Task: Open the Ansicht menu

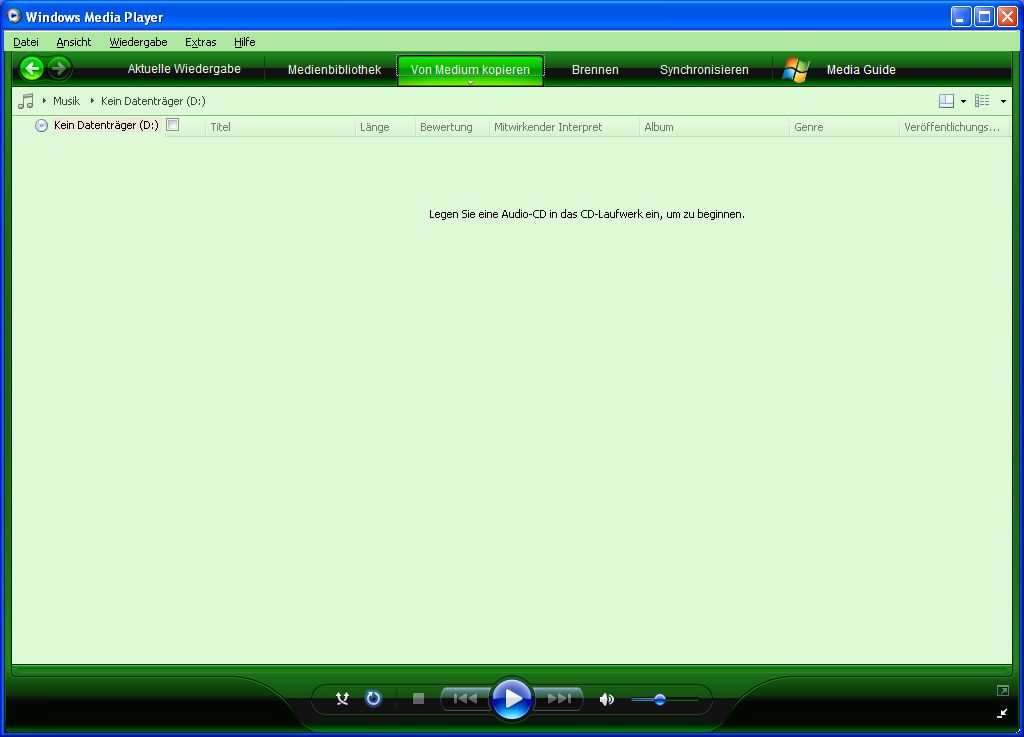Action: click(x=74, y=42)
